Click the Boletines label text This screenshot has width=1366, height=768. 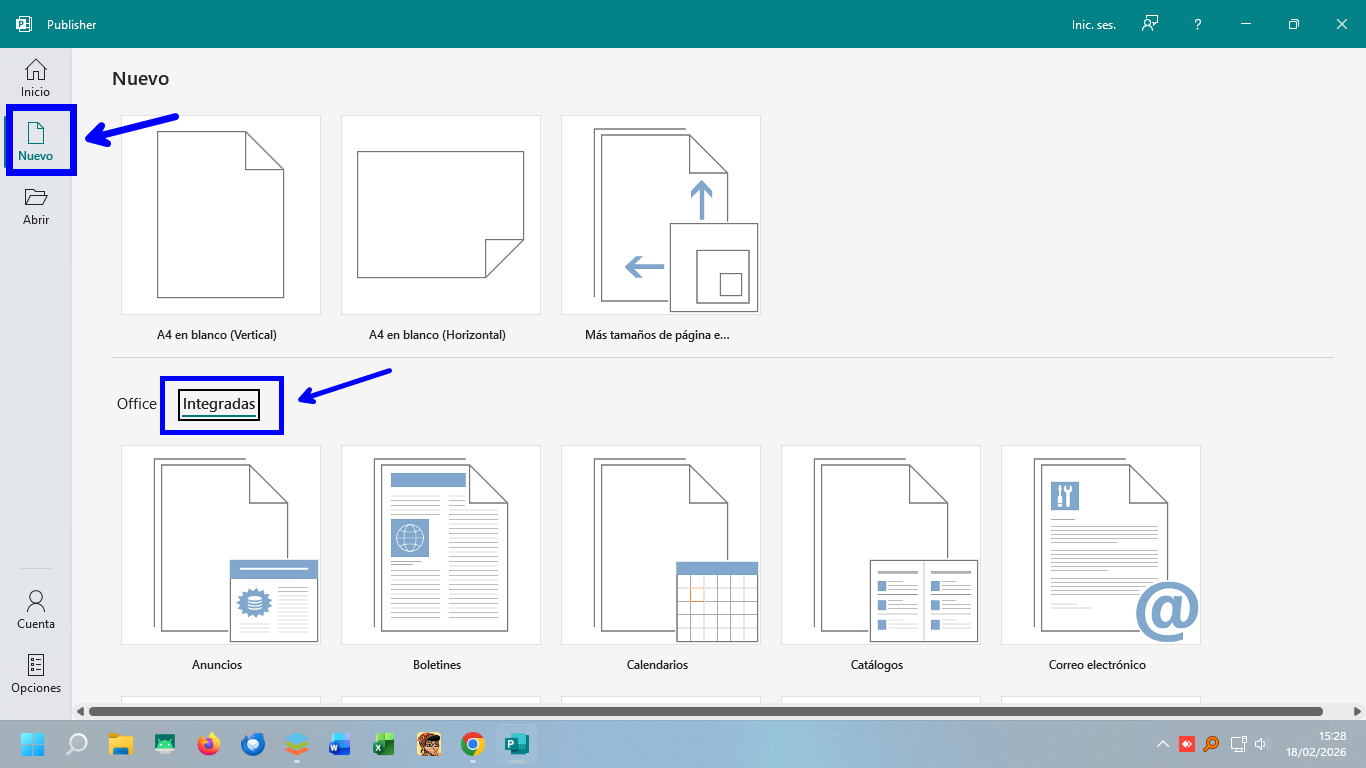[x=437, y=665]
